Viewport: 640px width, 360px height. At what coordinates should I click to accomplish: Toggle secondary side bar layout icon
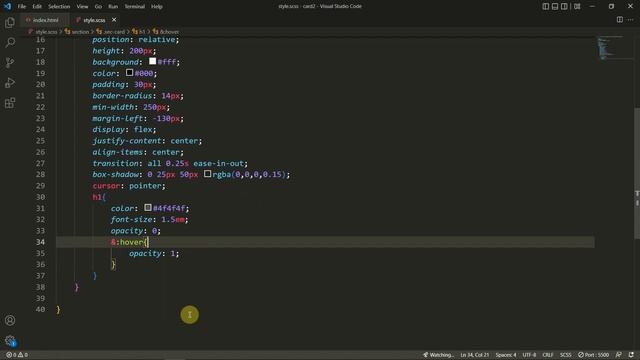coord(564,6)
